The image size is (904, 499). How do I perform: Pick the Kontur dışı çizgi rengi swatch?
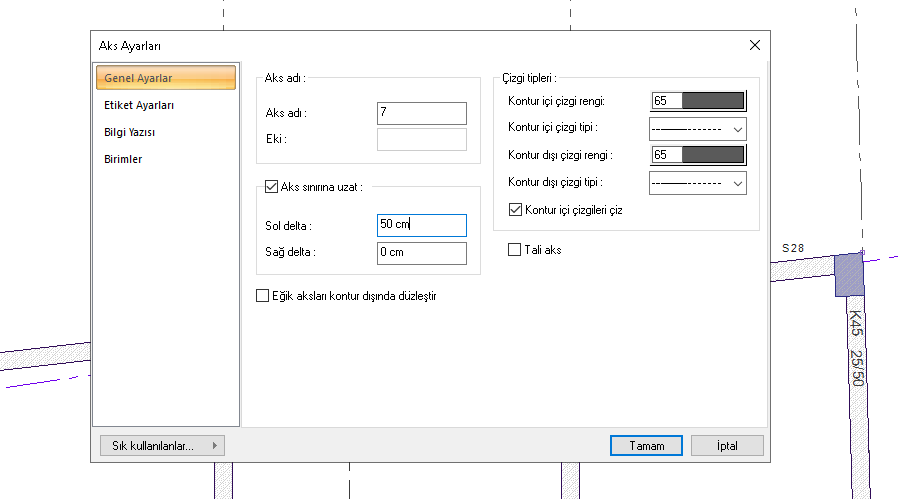coord(698,155)
